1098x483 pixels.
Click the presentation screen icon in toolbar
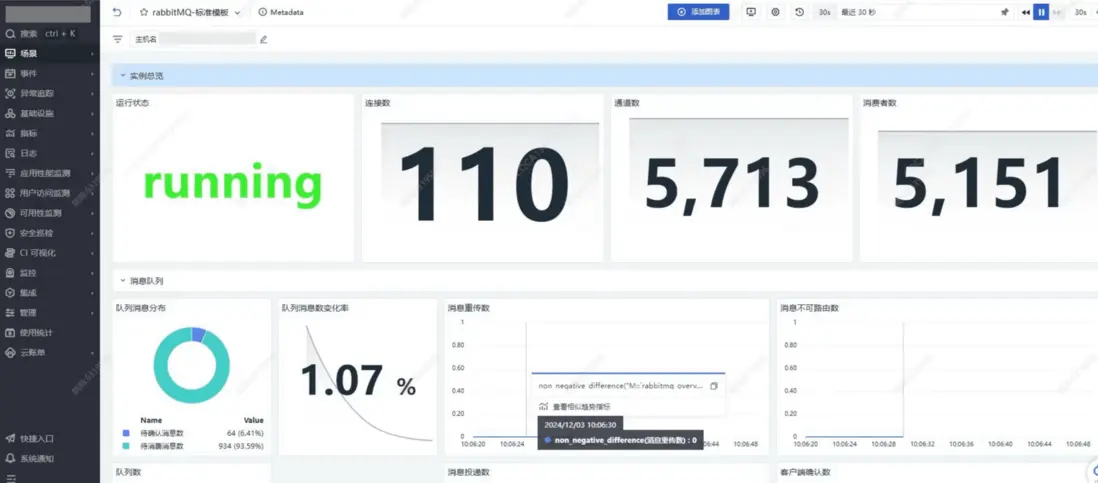pos(751,12)
